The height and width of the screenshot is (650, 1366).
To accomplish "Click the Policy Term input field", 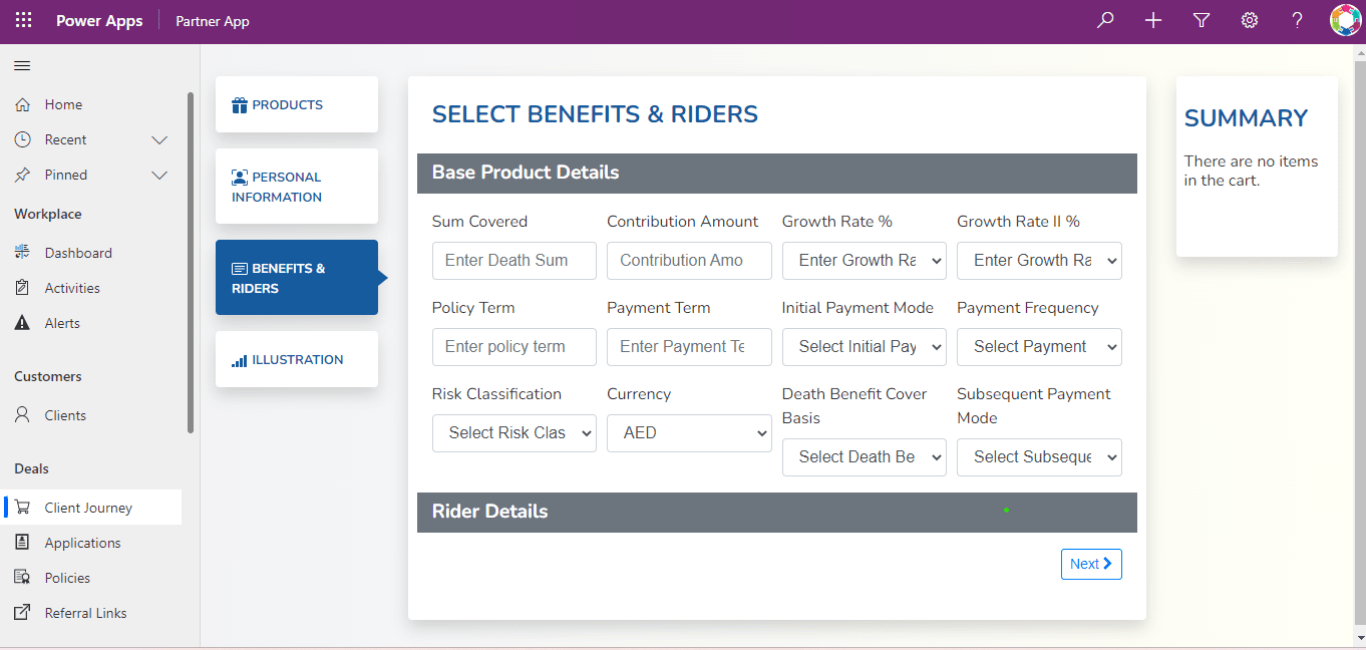I will (x=514, y=347).
